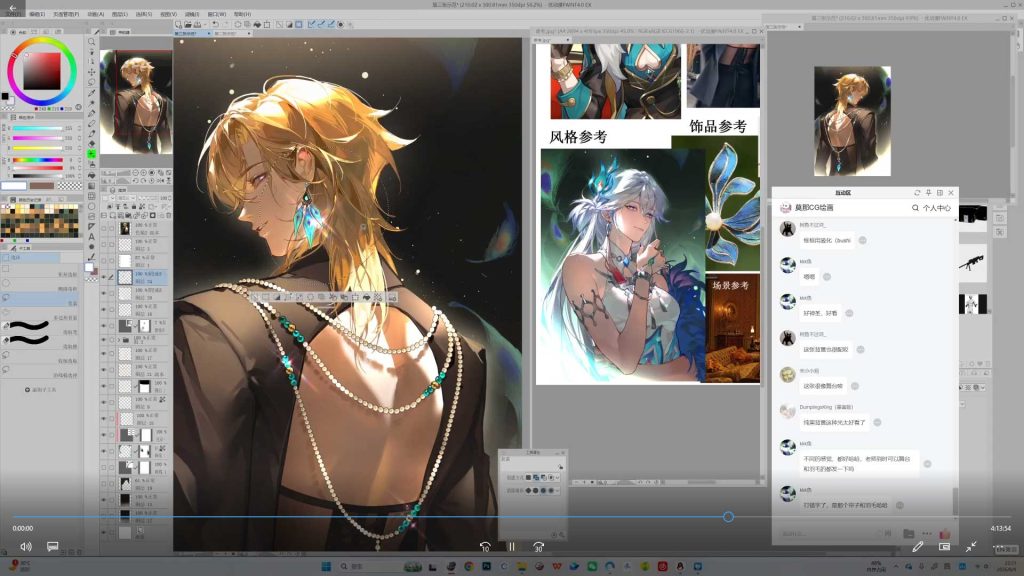Click the Open file folder icon
Image resolution: width=1024 pixels, height=576 pixels.
187,24
